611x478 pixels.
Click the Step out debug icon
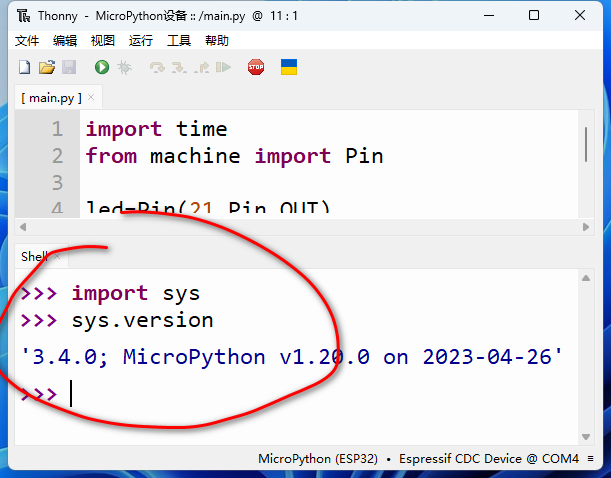pos(202,67)
